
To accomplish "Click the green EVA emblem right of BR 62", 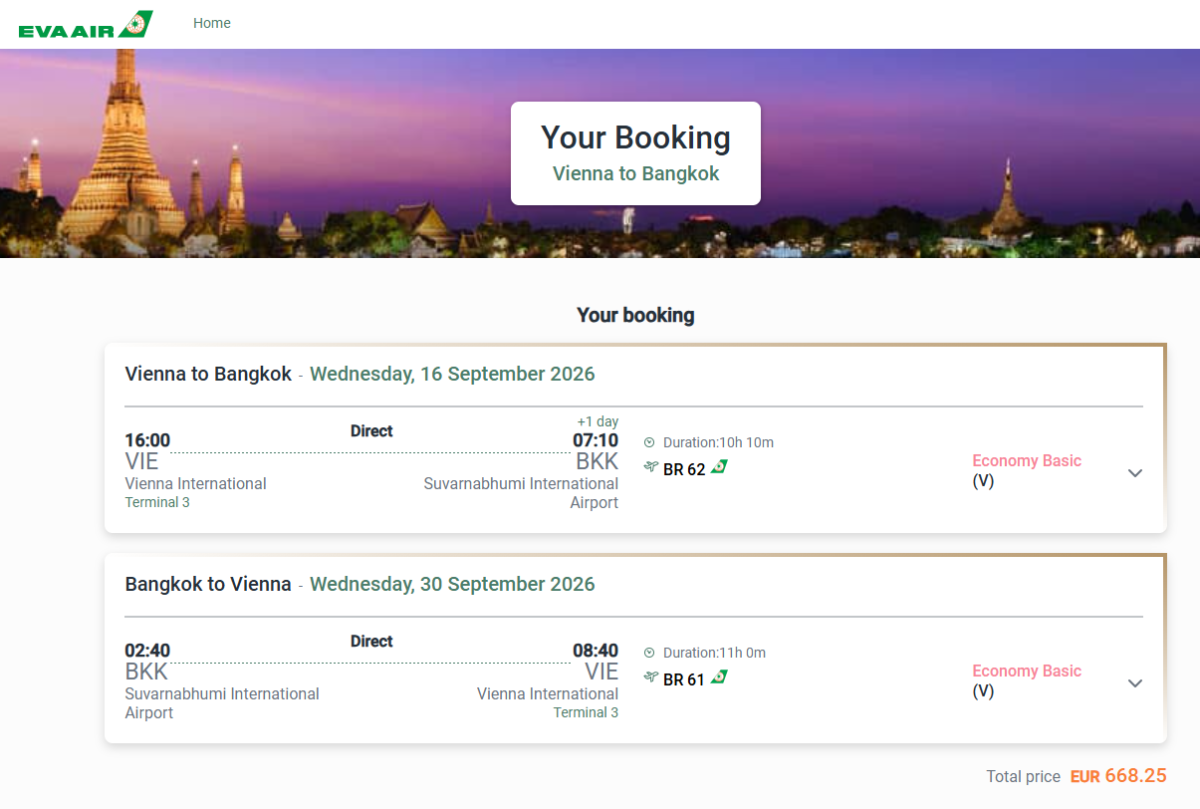I will point(719,467).
